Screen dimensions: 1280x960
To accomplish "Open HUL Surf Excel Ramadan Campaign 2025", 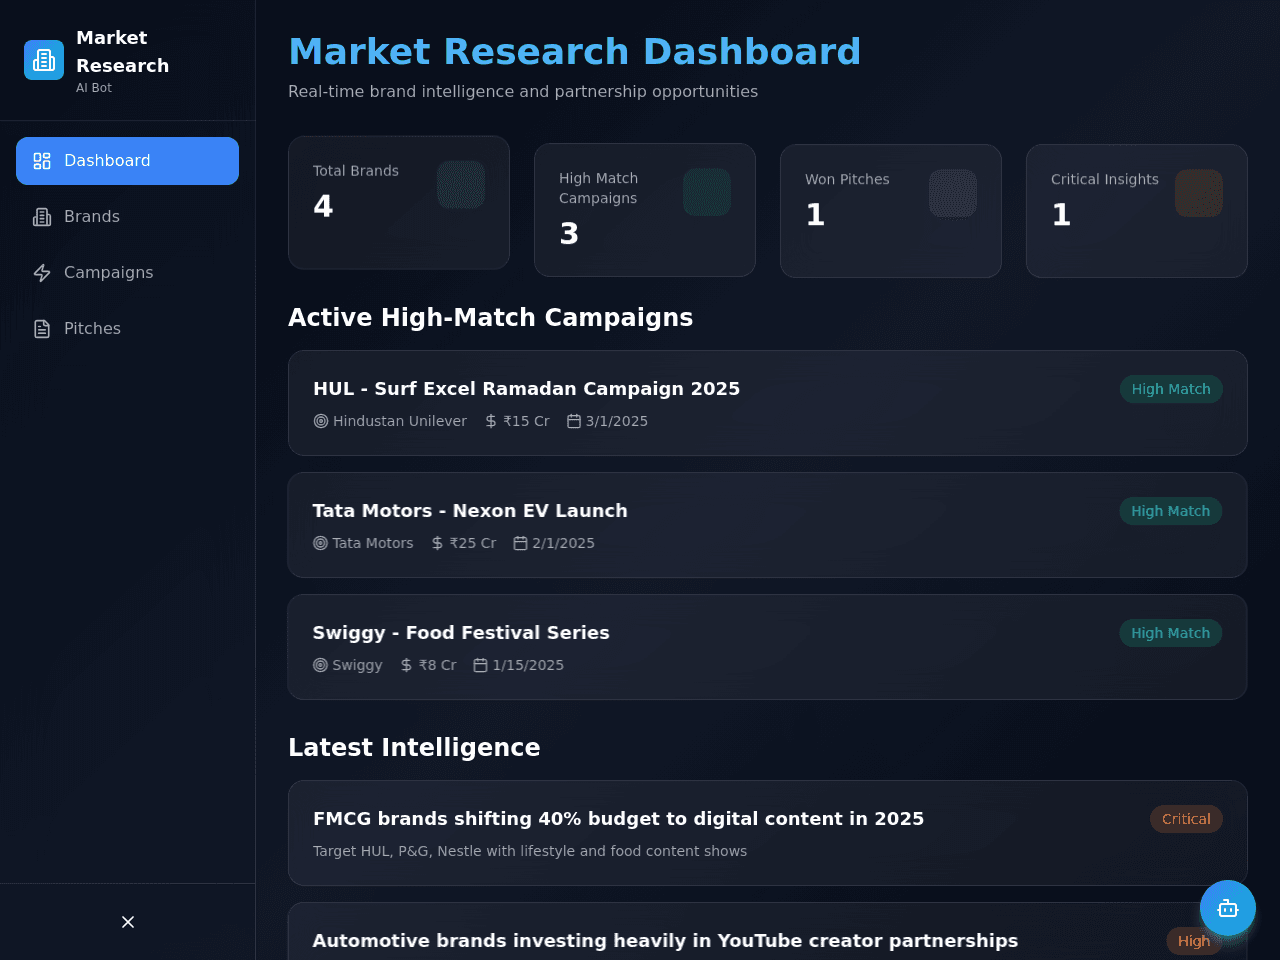I will click(767, 403).
